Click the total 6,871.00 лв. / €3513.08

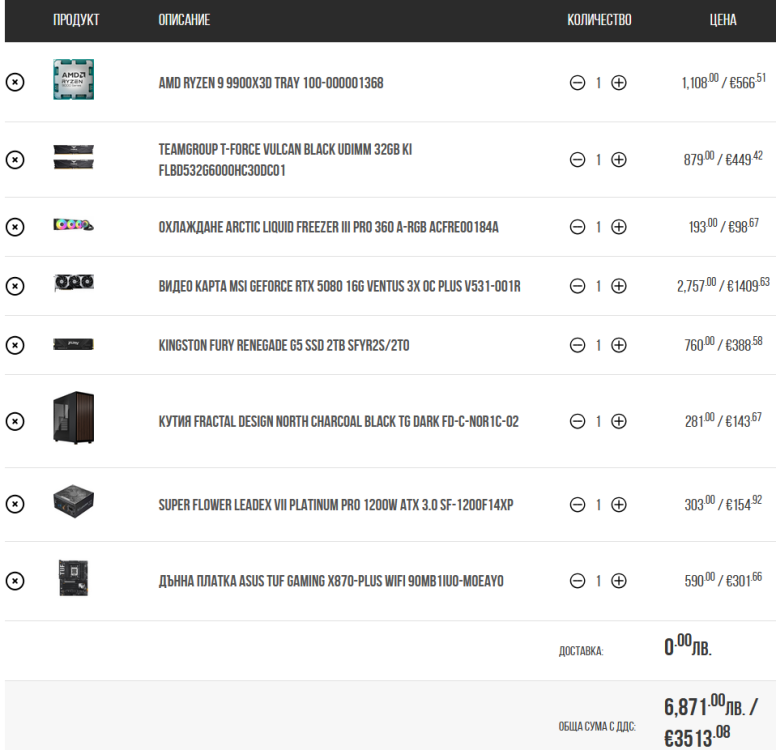[711, 721]
